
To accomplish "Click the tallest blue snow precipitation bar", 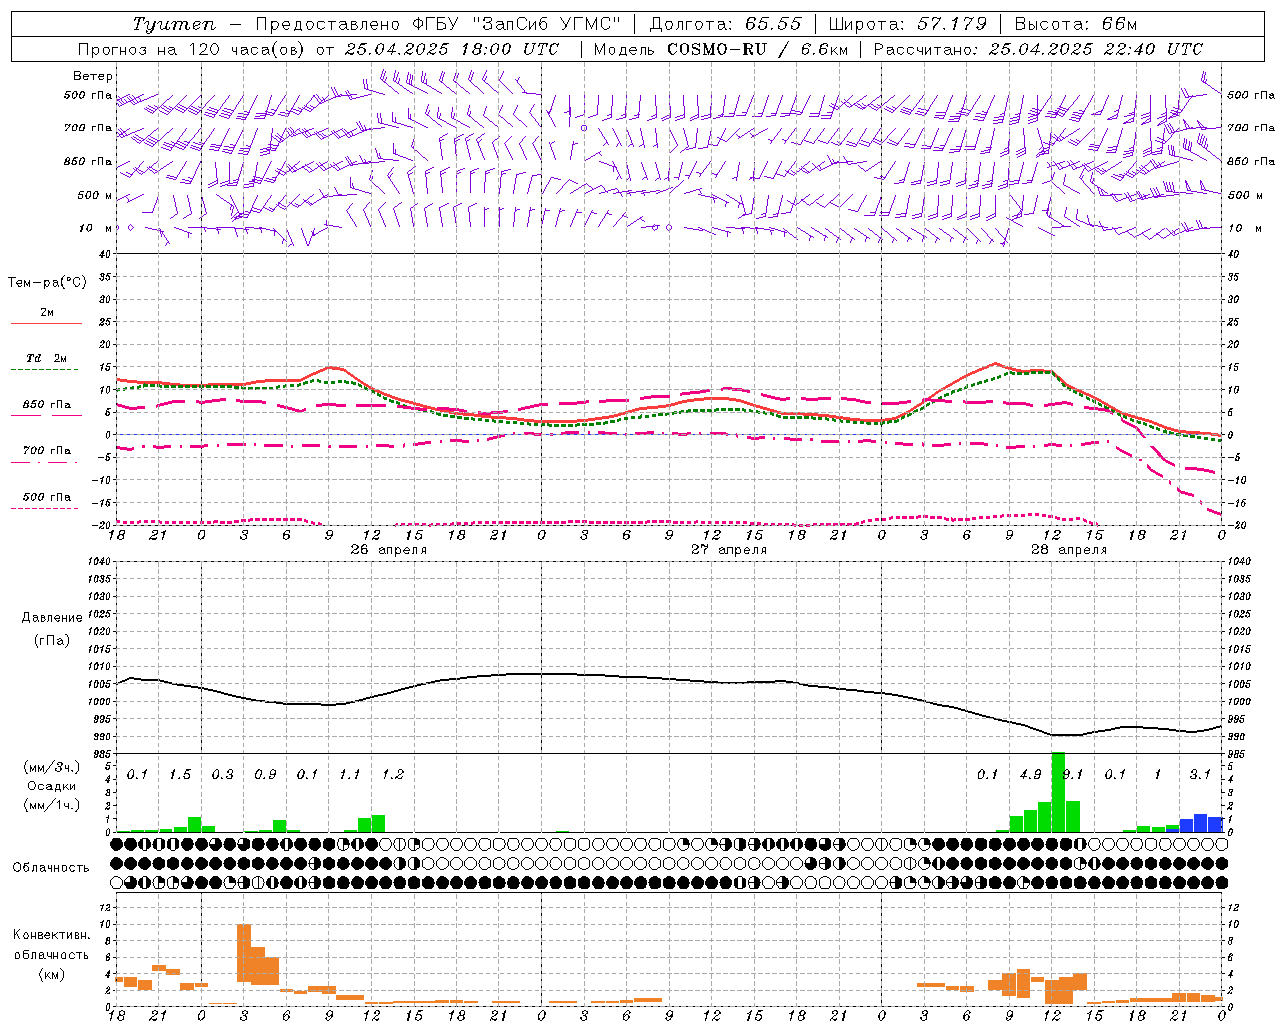I will click(x=1200, y=823).
